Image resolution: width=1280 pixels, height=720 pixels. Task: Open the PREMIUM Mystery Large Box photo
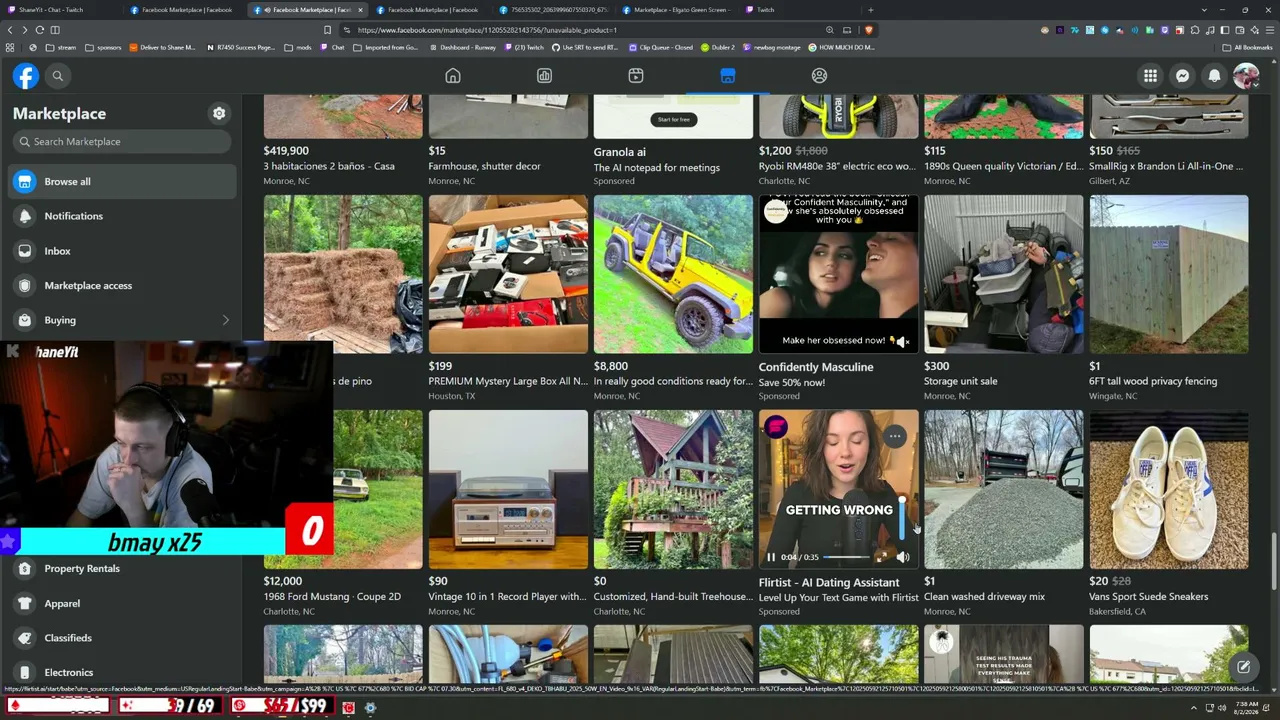[x=508, y=274]
